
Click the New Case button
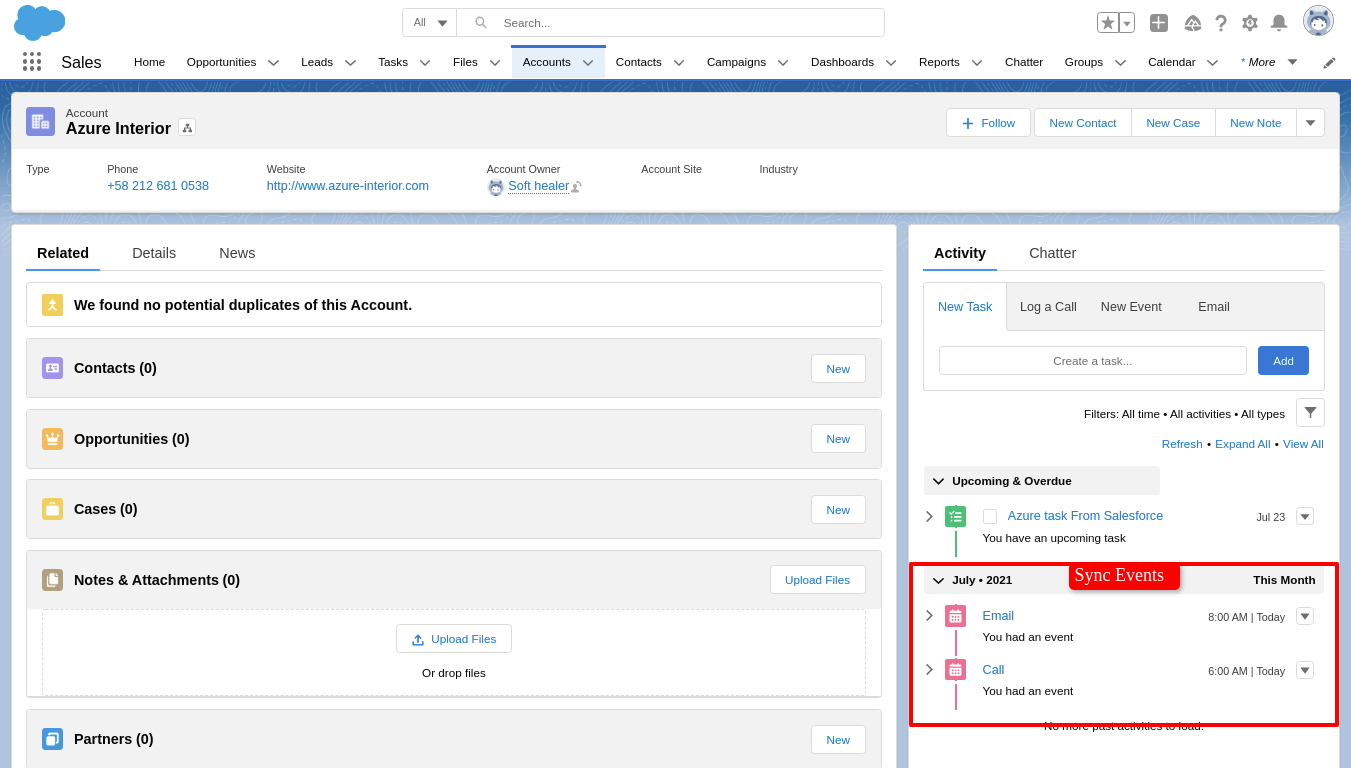pos(1173,123)
